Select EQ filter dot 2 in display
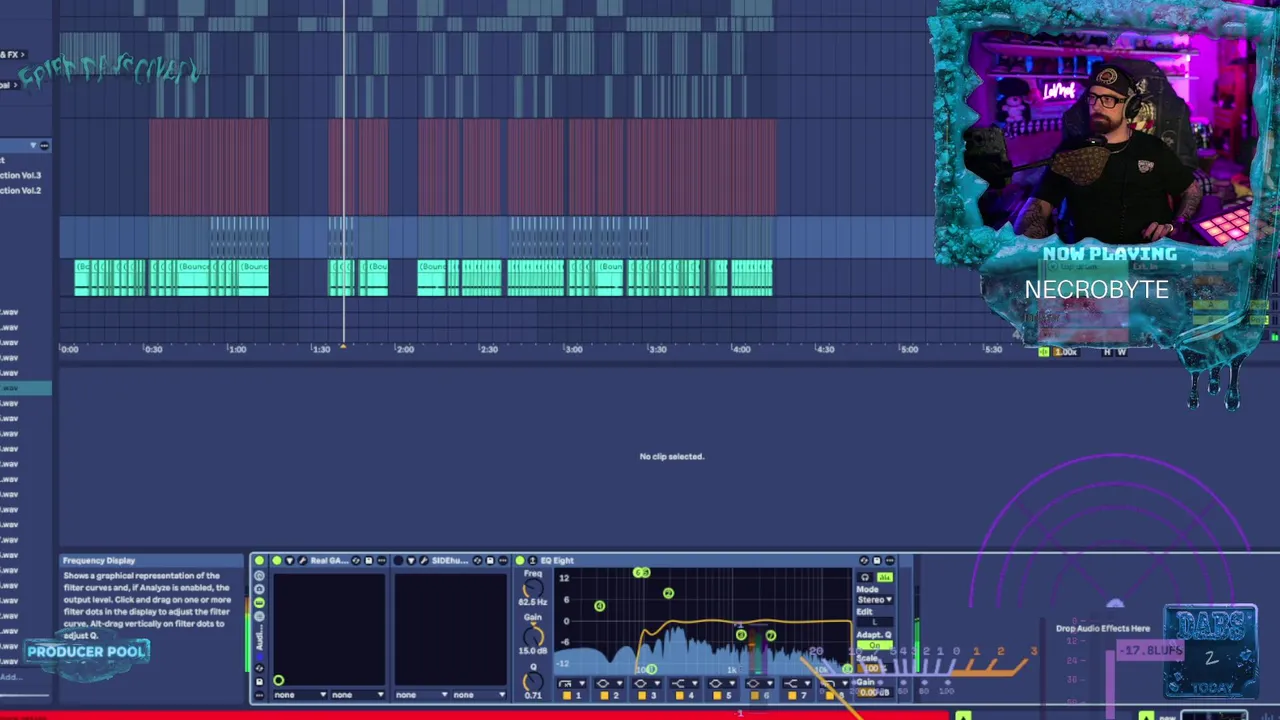The width and height of the screenshot is (1280, 720). (x=668, y=593)
